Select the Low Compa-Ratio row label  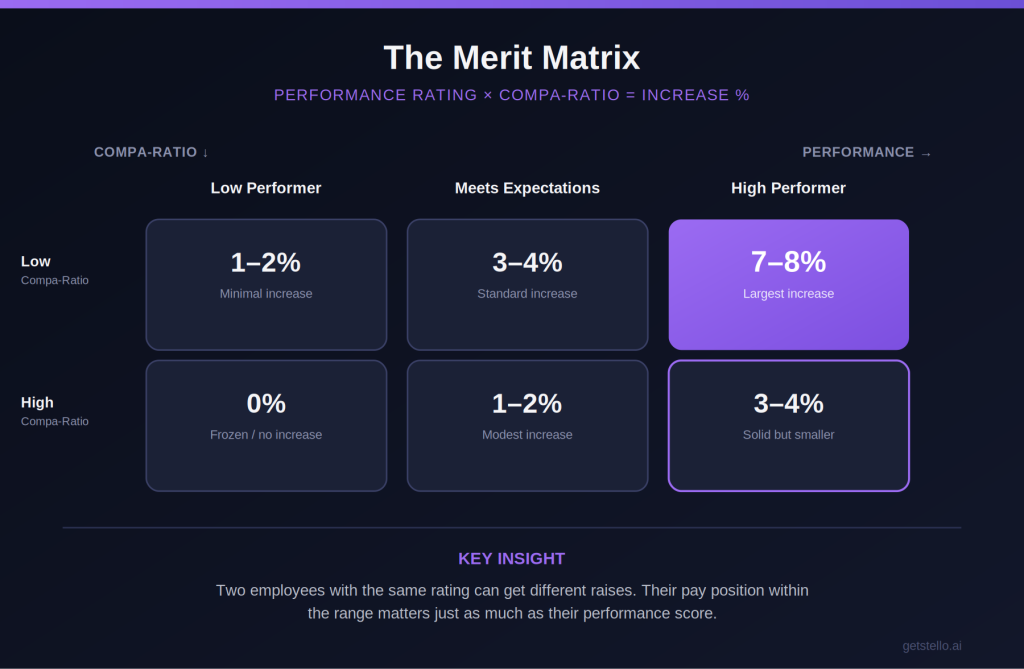[x=55, y=270]
